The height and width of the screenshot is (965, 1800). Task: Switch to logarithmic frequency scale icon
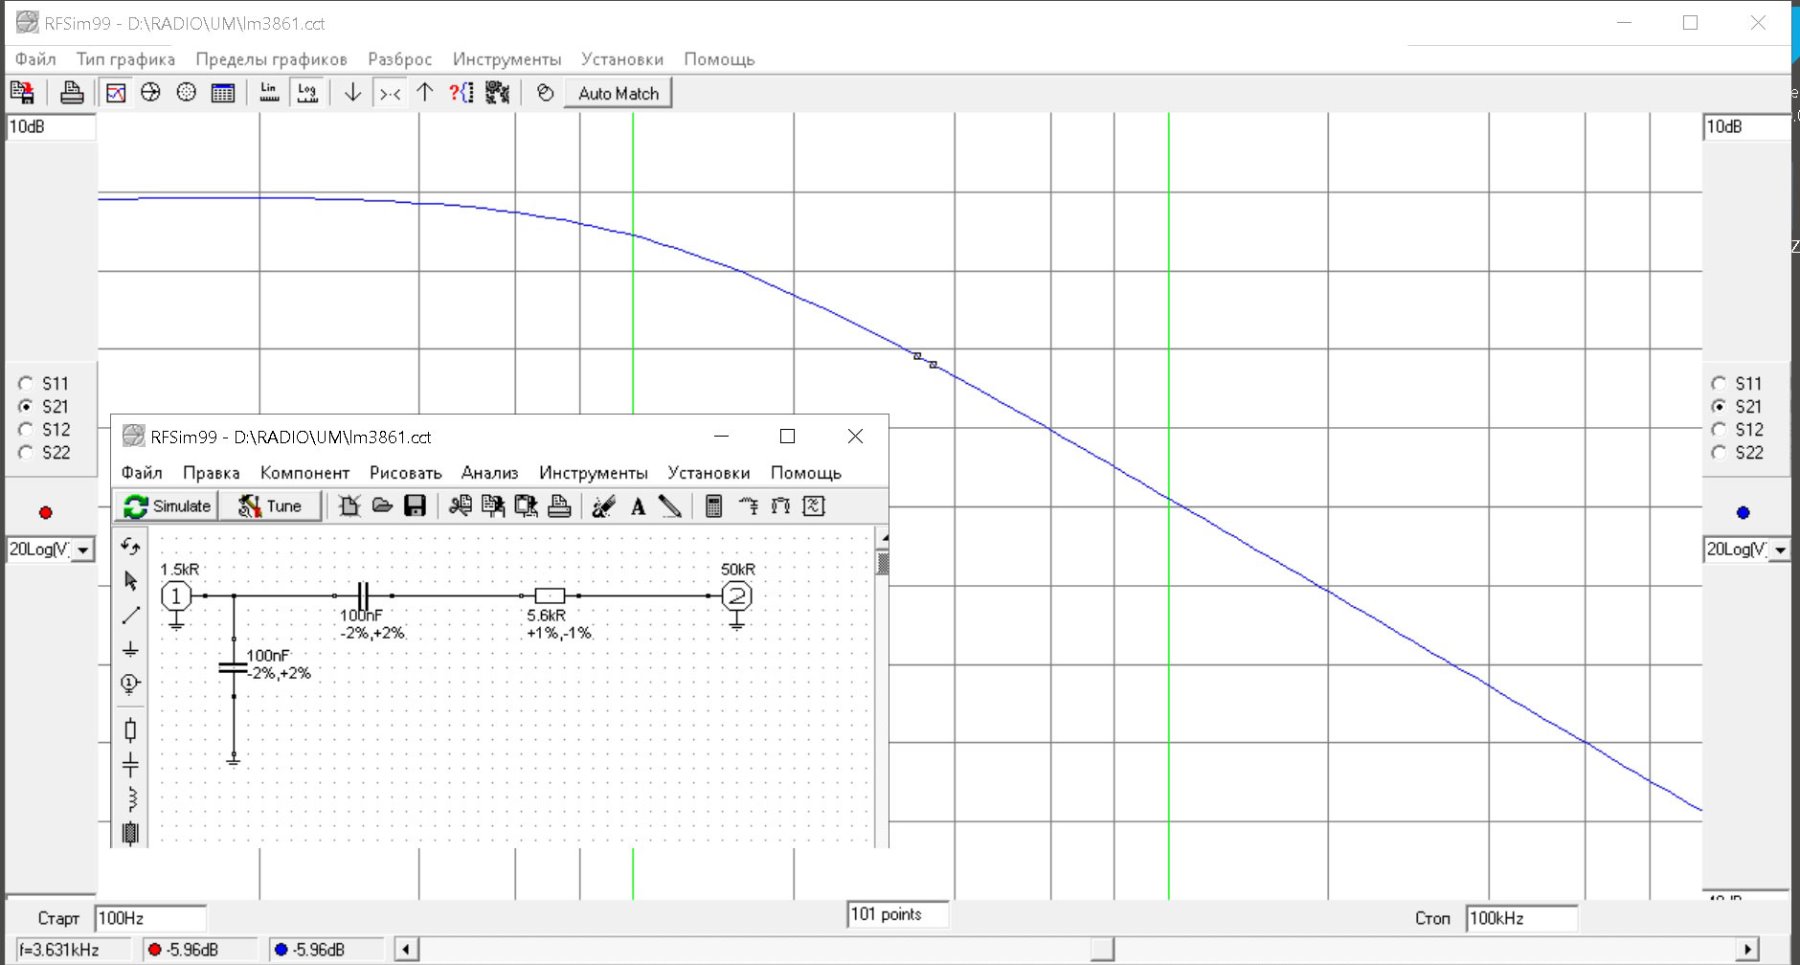point(307,93)
